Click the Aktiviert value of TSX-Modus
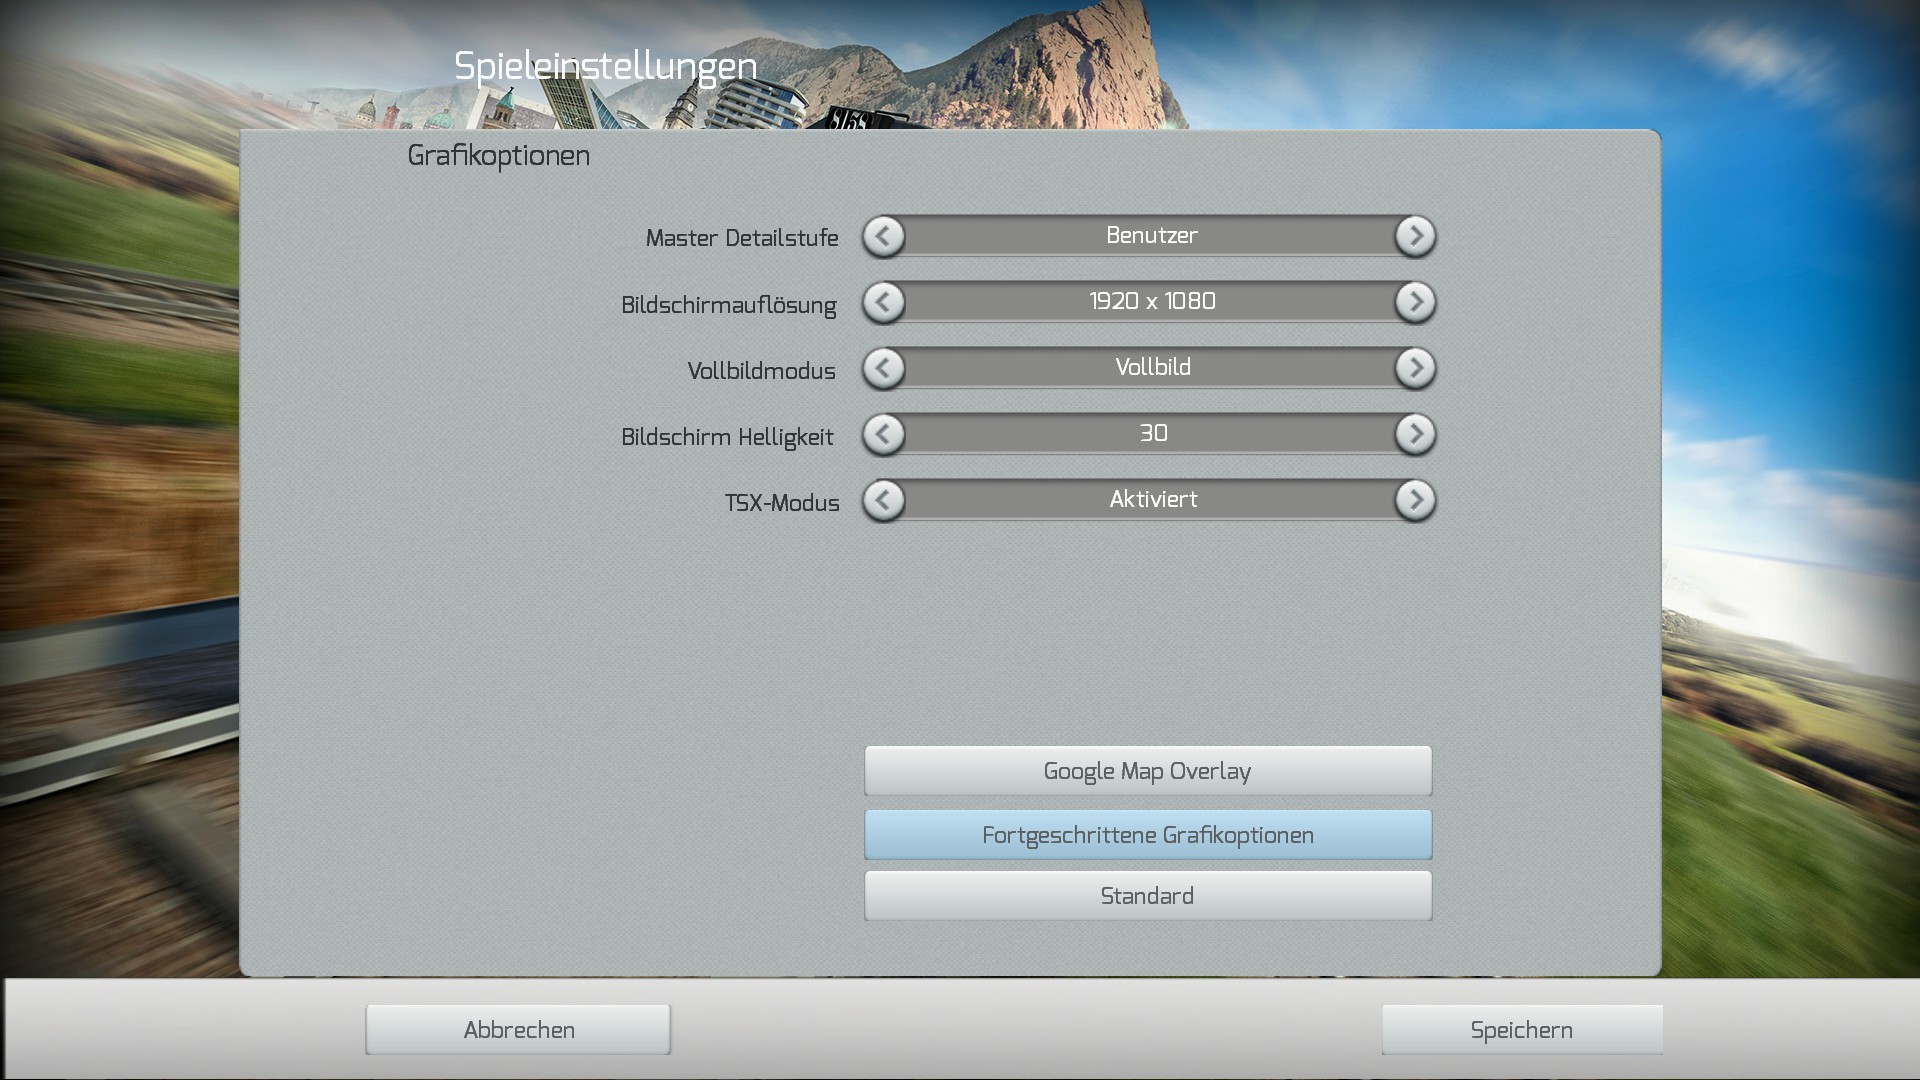1920x1080 pixels. tap(1151, 500)
